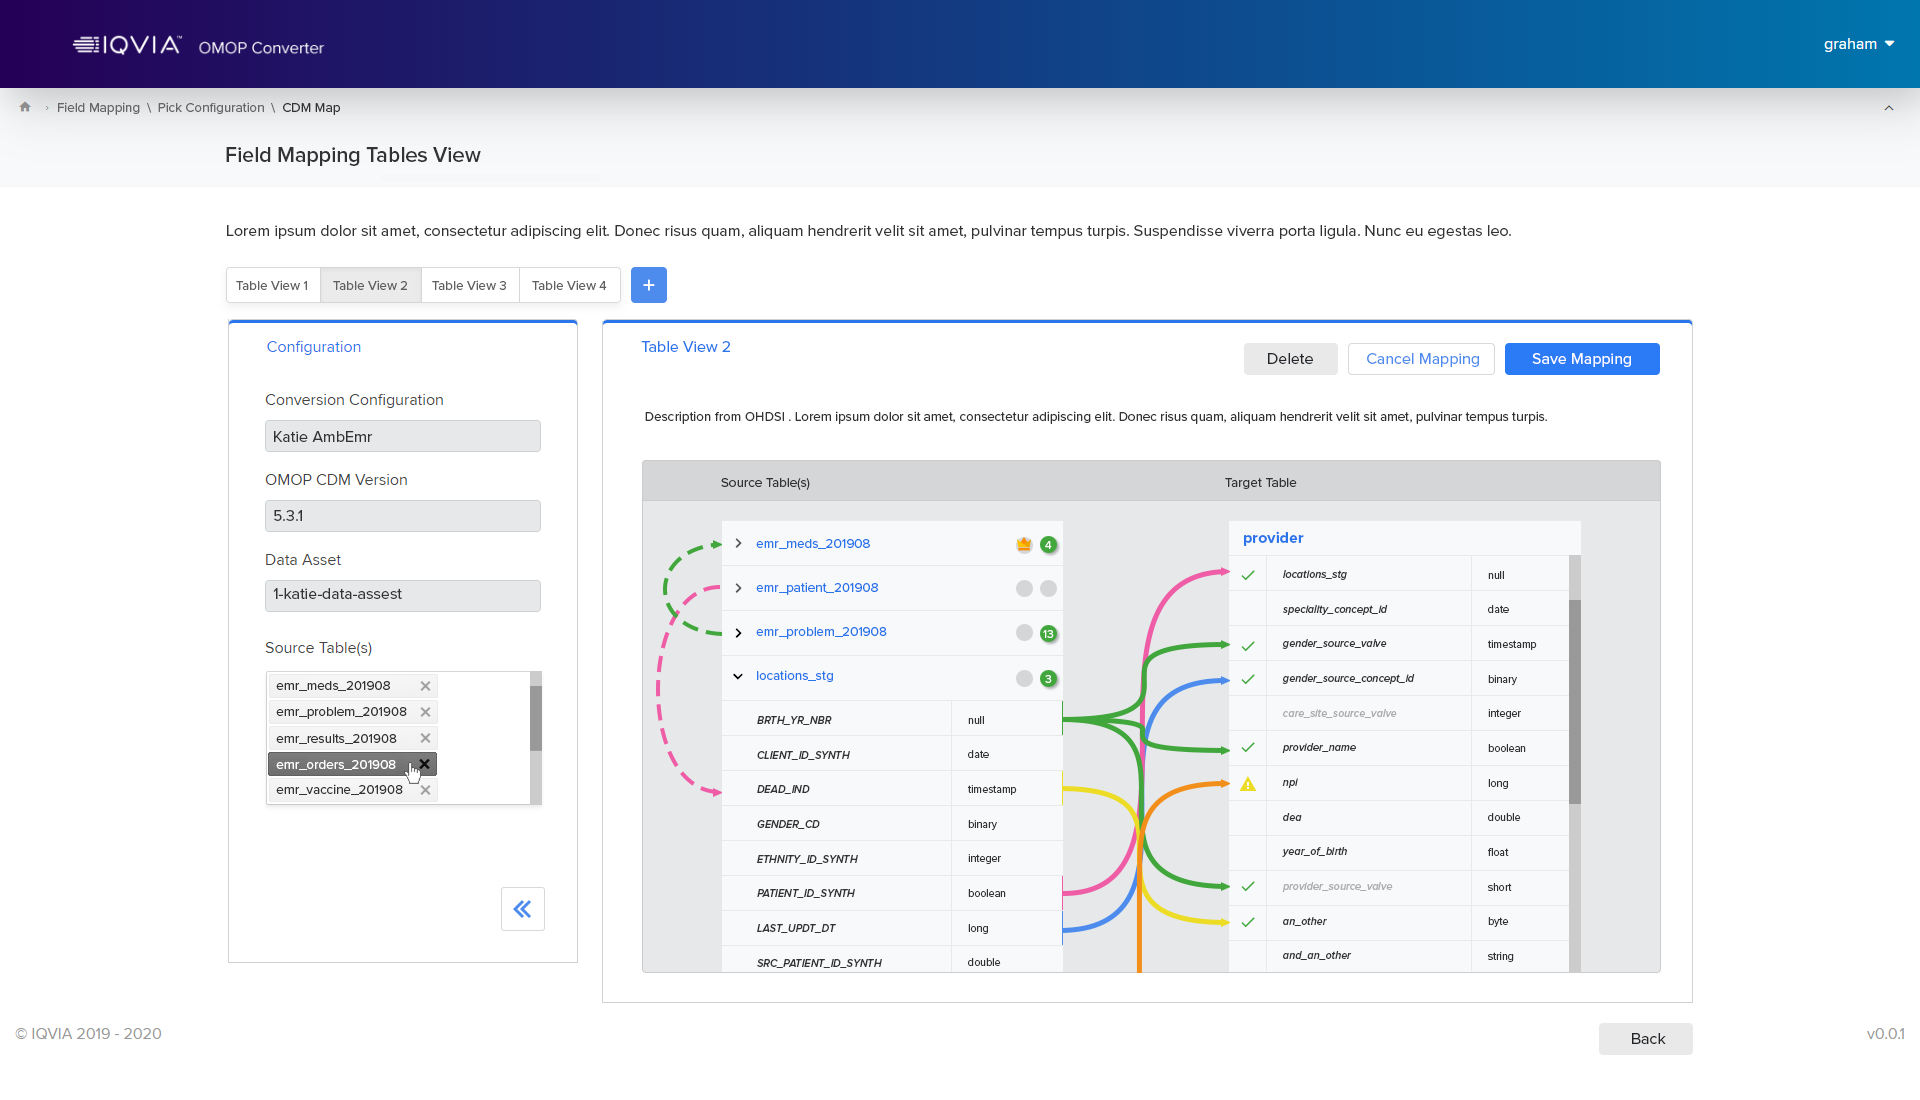Click green badge 13 on emr_problem_201908
Image resolution: width=1920 pixels, height=1100 pixels.
click(x=1048, y=633)
